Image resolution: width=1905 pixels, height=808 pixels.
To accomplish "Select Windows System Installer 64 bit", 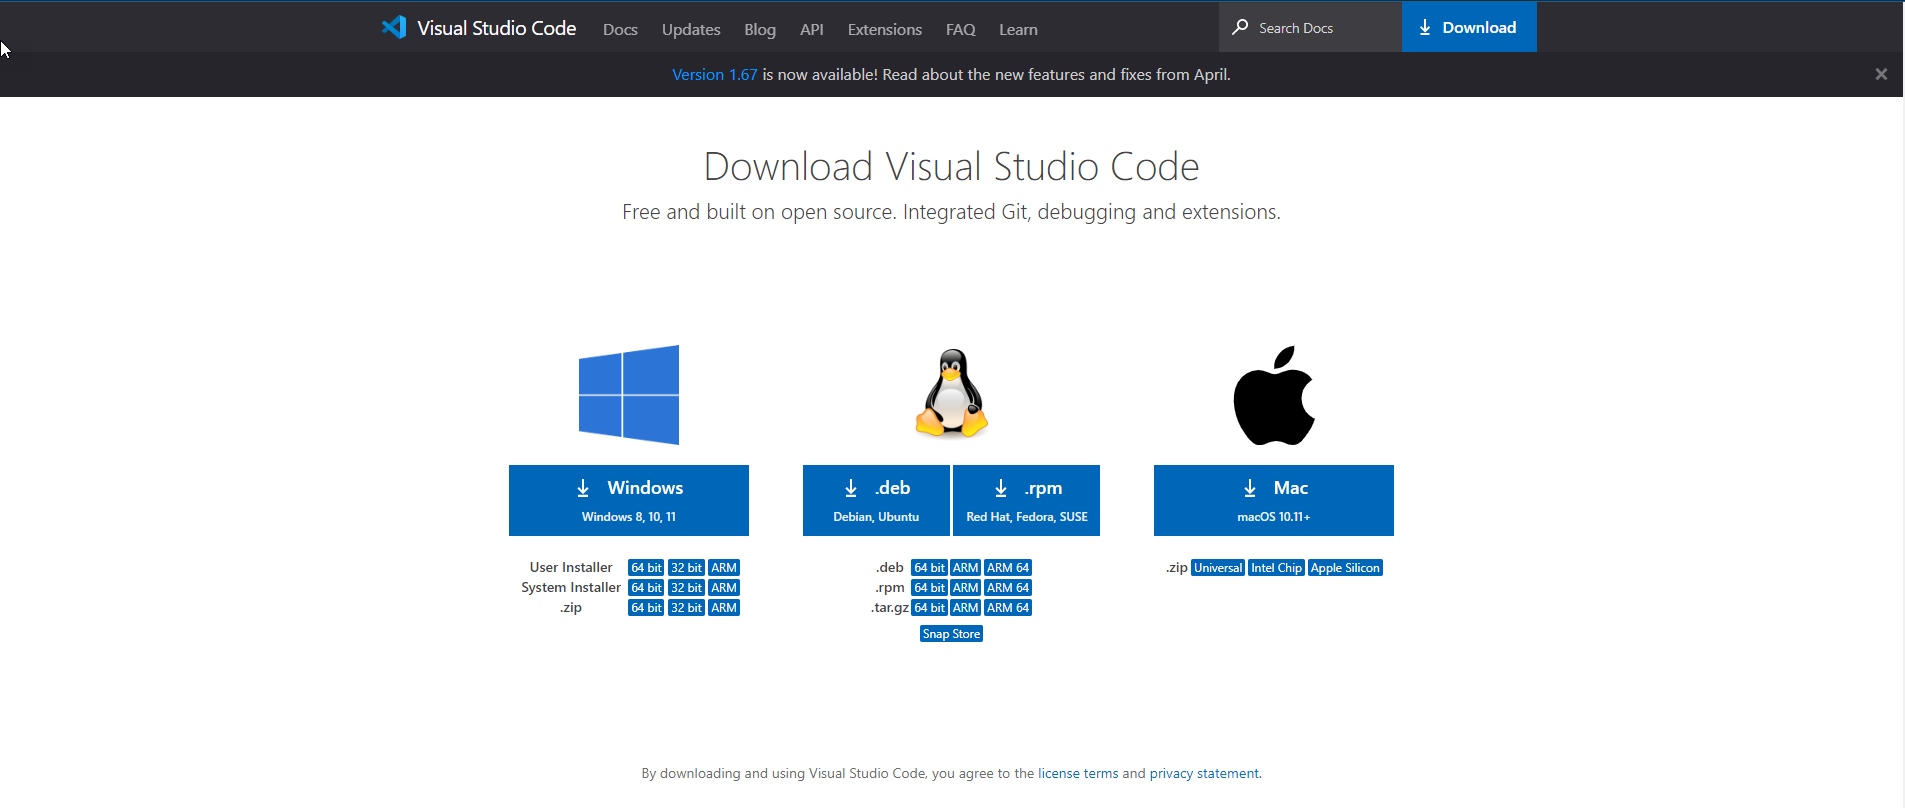I will (646, 587).
